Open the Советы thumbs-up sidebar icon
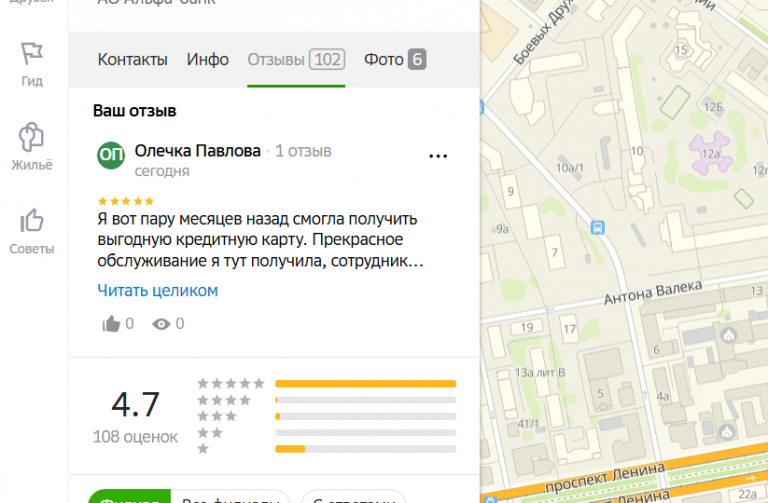 [x=31, y=220]
